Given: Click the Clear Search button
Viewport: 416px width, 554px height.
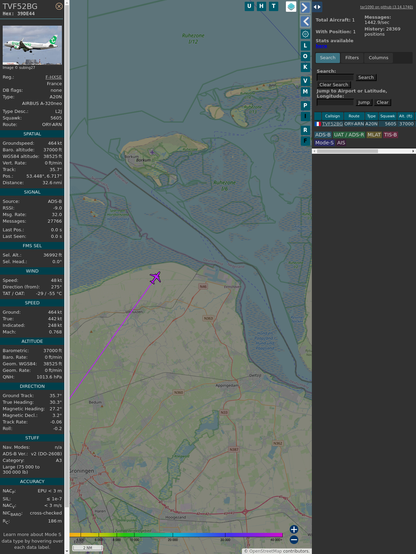Looking at the screenshot, I should [334, 84].
